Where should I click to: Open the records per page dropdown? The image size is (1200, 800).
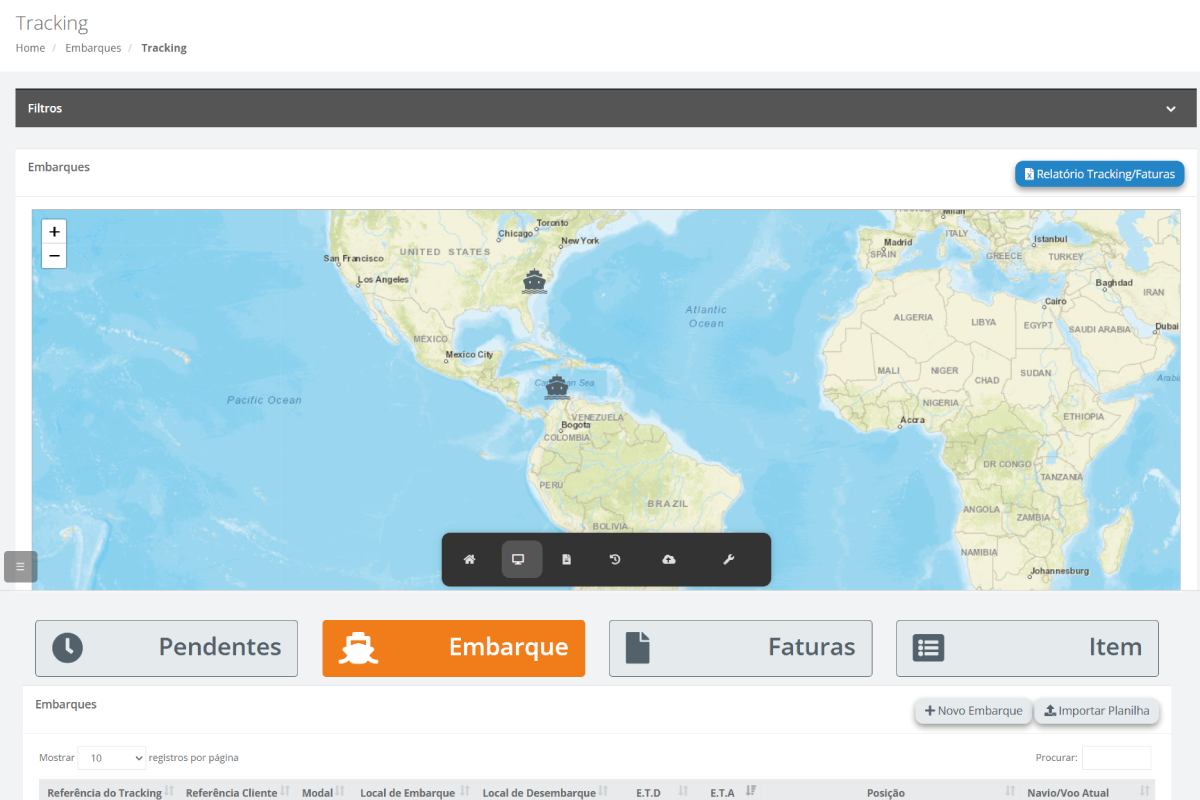click(112, 758)
